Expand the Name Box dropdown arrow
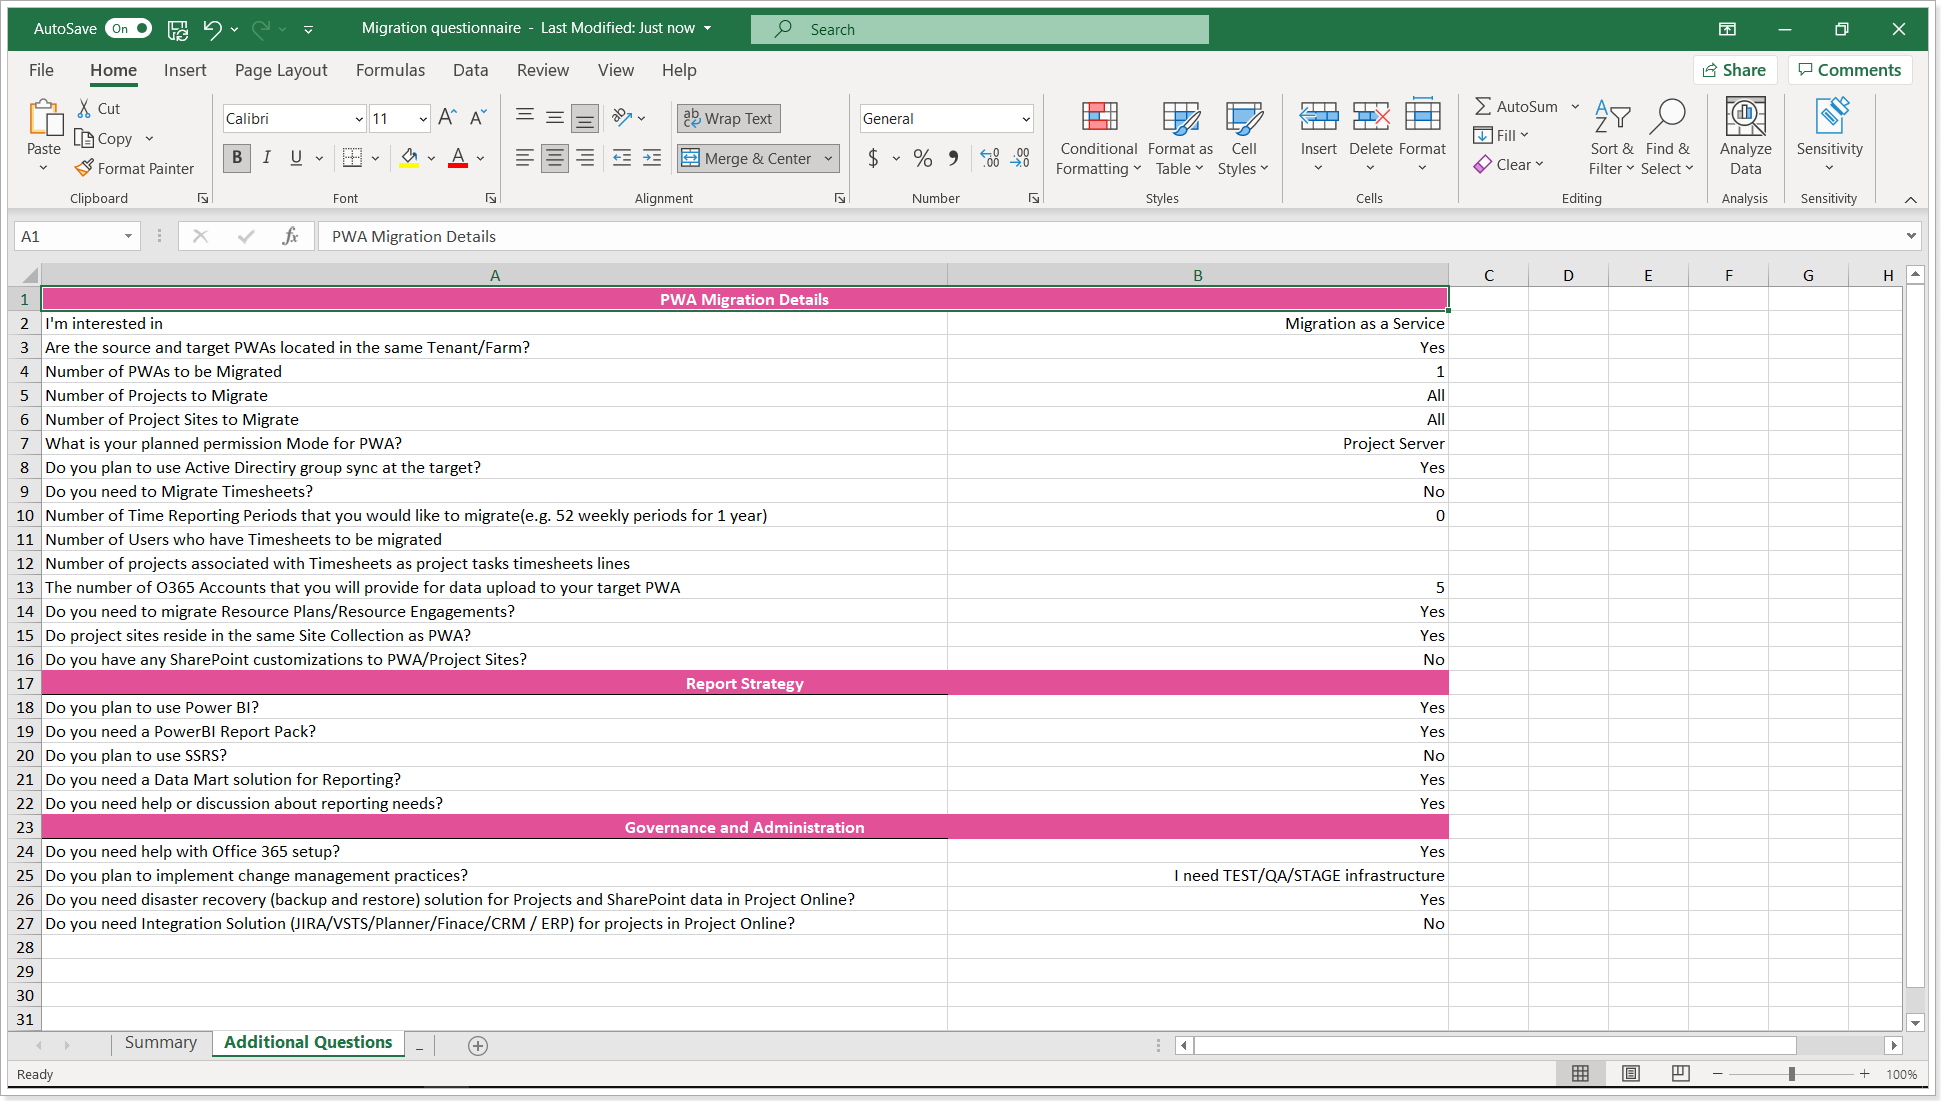The image size is (1941, 1101). [x=128, y=236]
